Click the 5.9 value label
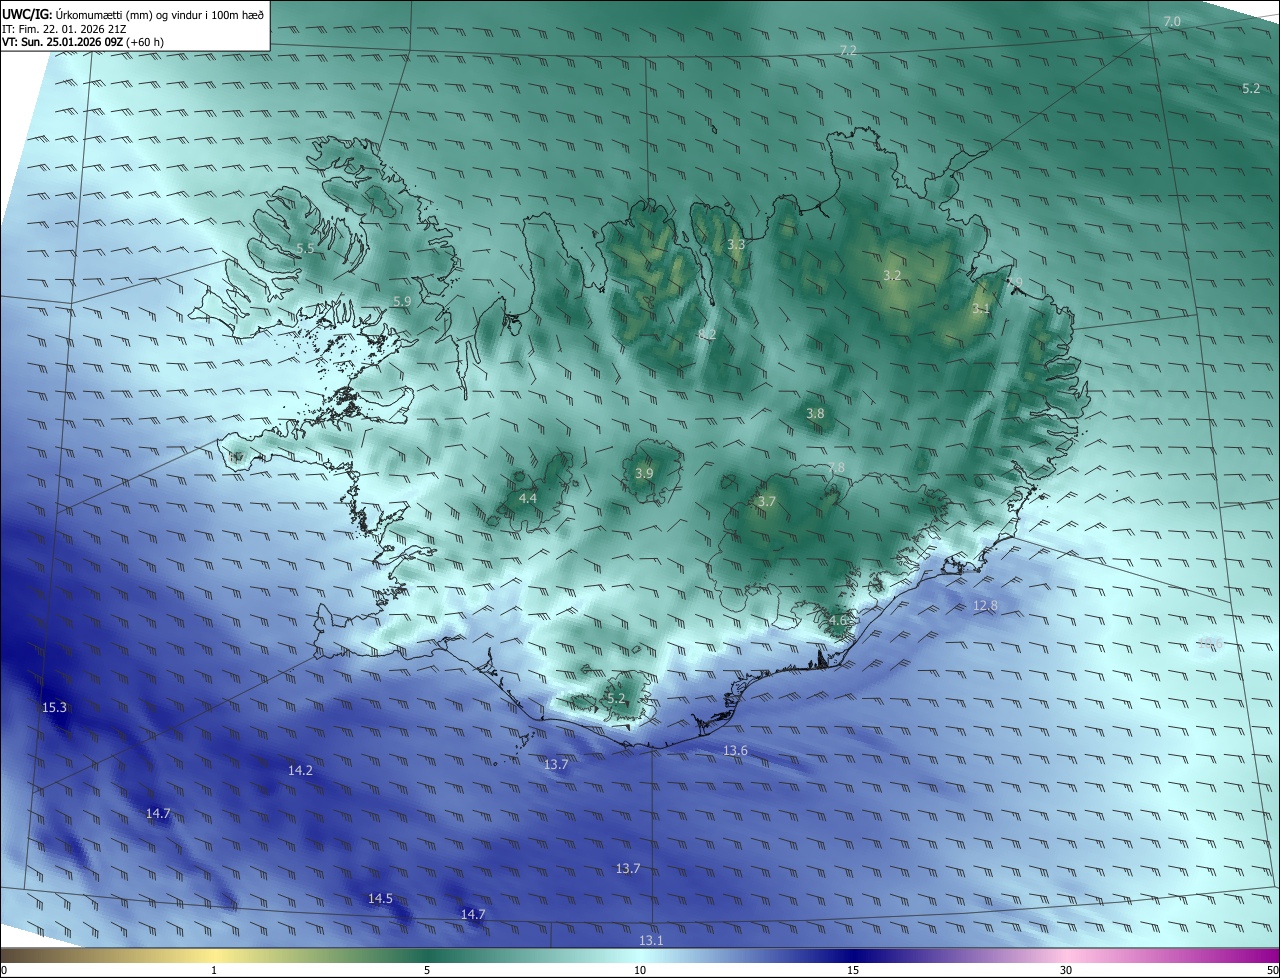Screen dimensions: 1280x978 point(402,301)
